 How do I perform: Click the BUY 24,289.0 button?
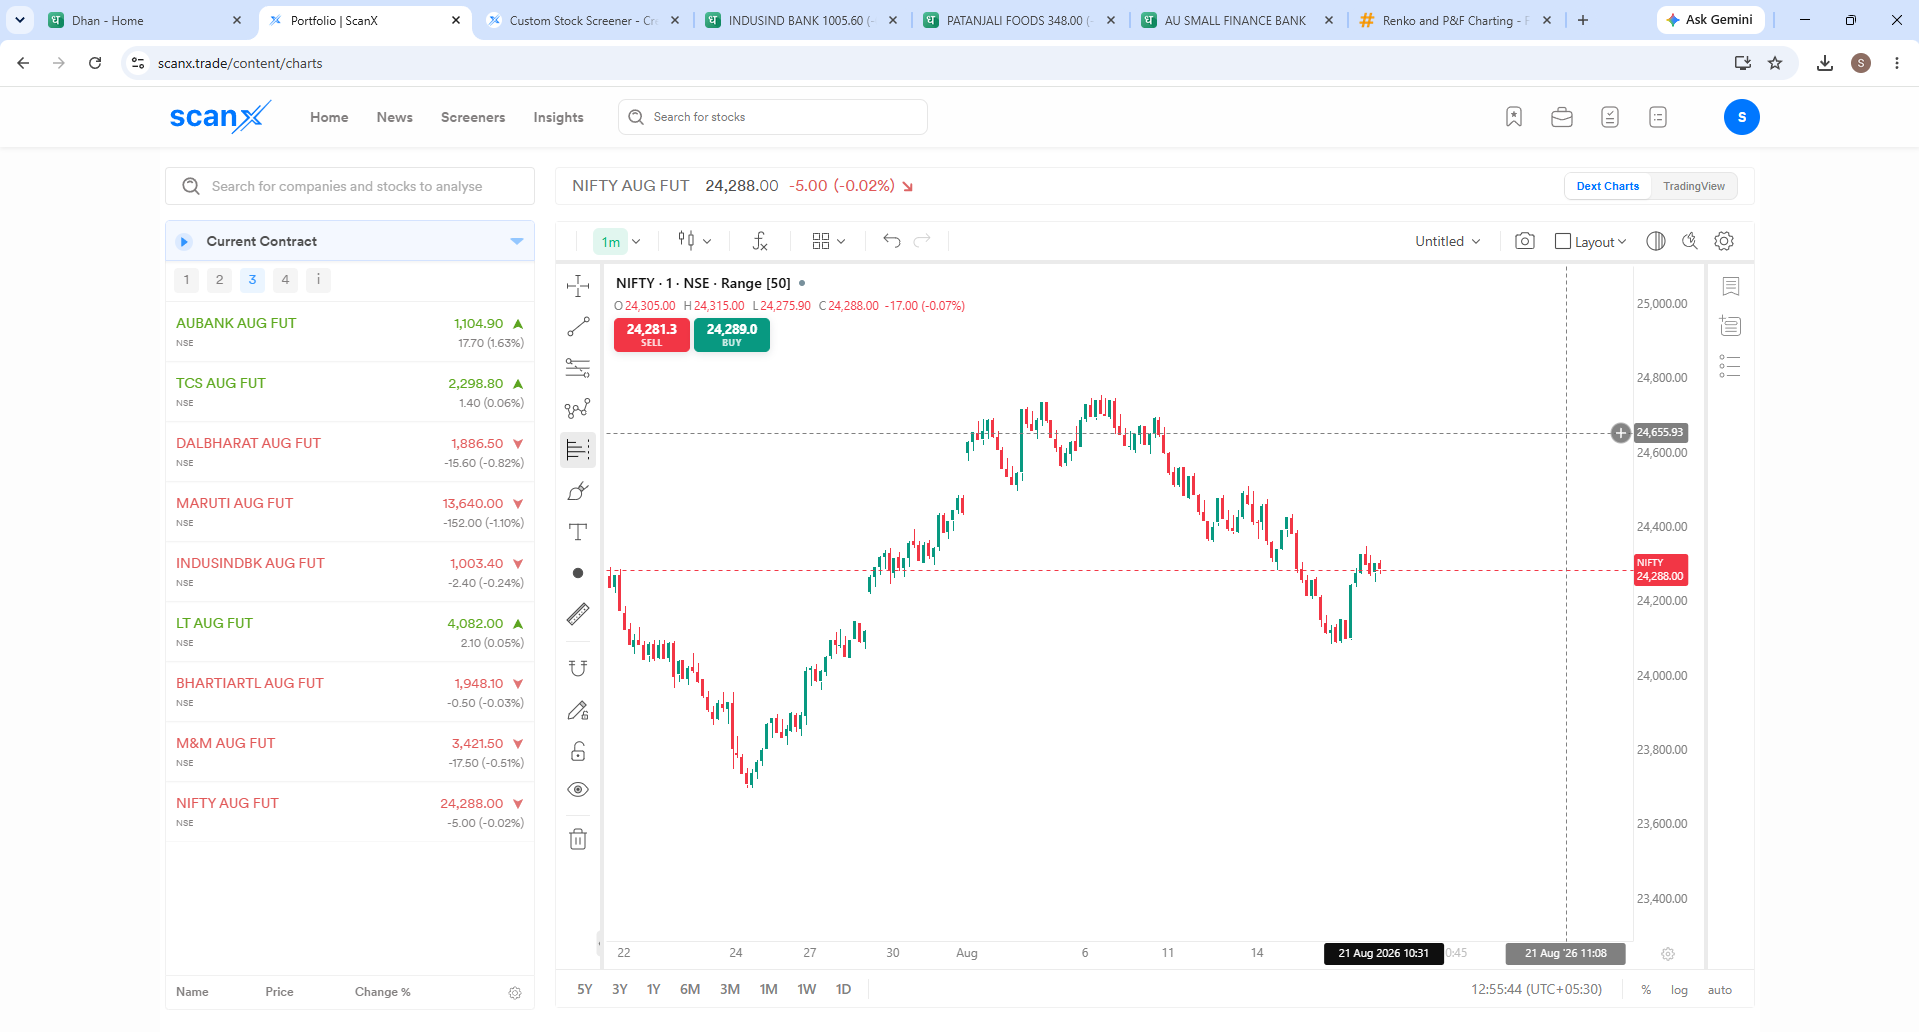click(732, 334)
